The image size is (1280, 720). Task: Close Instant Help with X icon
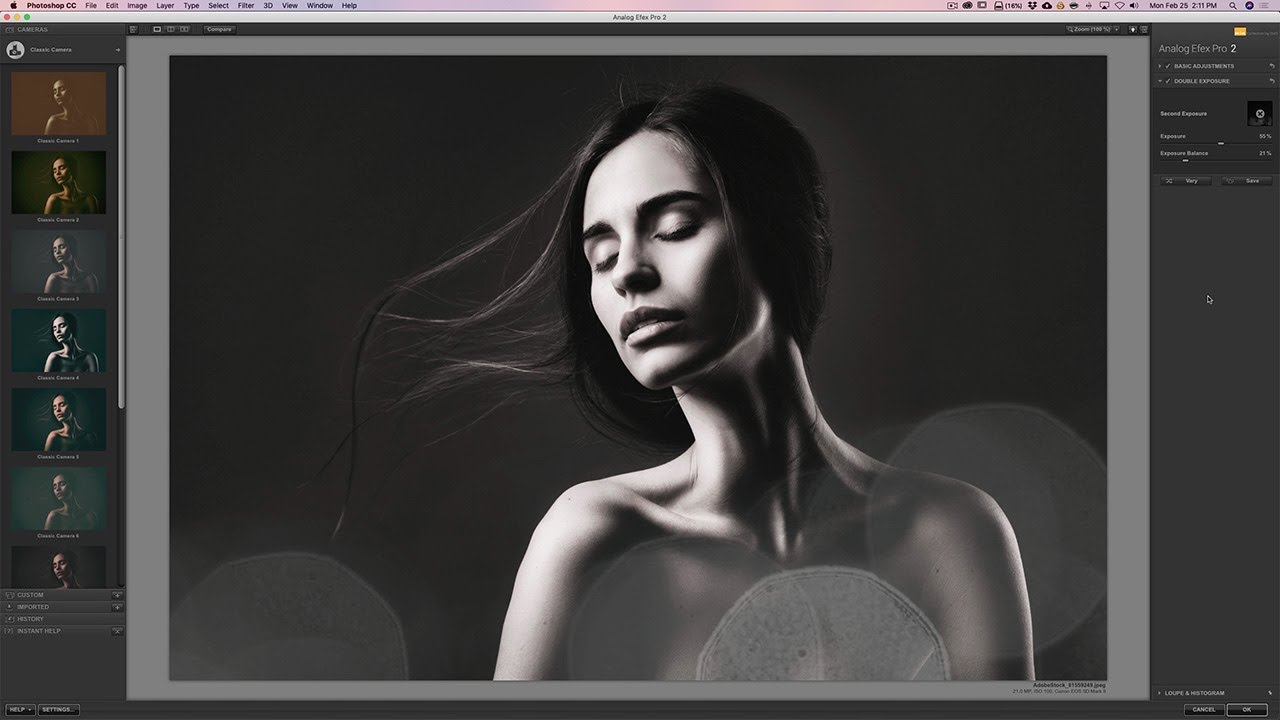[x=117, y=631]
